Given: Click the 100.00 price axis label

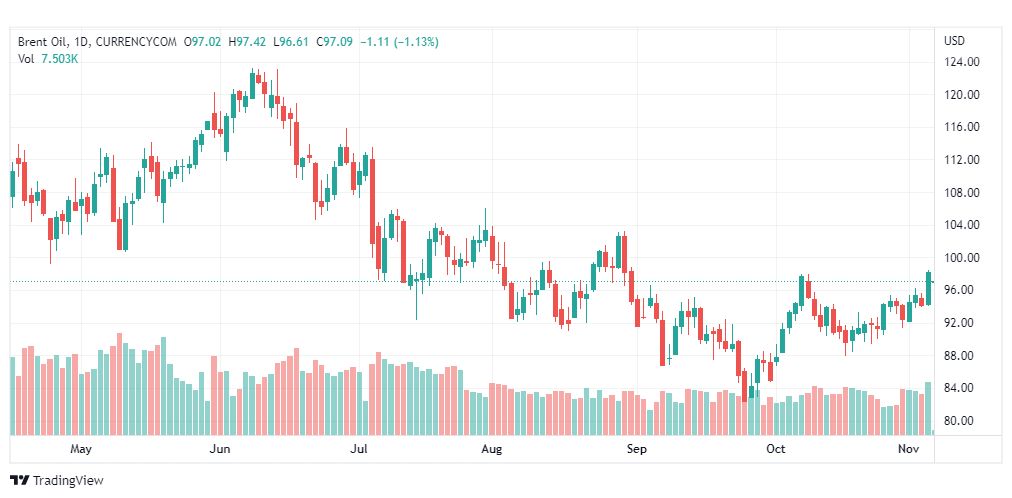Looking at the screenshot, I should pyautogui.click(x=961, y=258).
